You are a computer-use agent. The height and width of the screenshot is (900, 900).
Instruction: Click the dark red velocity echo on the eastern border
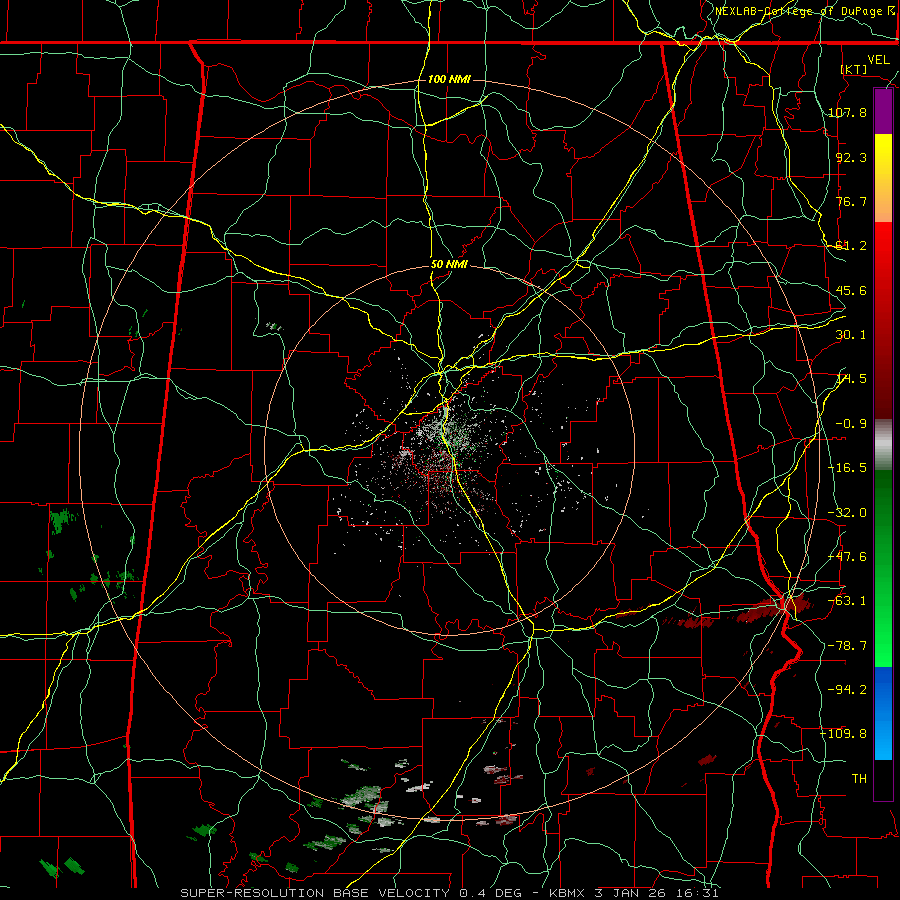coord(772,610)
